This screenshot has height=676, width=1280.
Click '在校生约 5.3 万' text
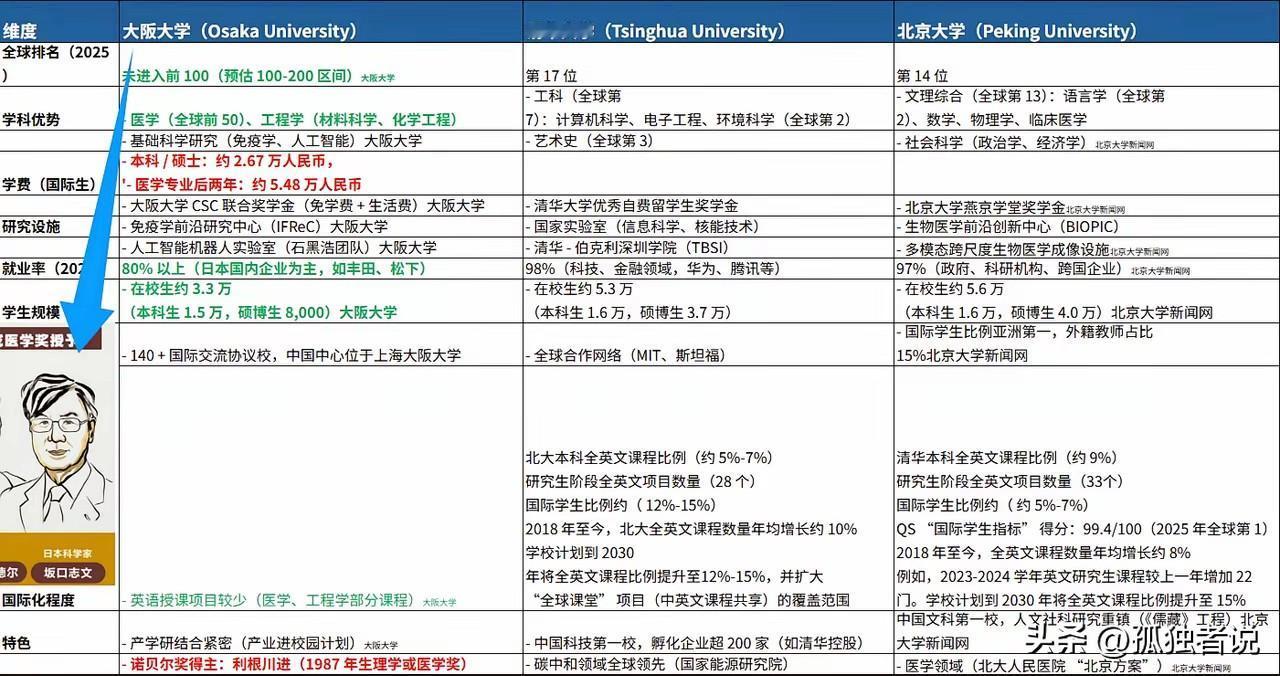point(583,289)
